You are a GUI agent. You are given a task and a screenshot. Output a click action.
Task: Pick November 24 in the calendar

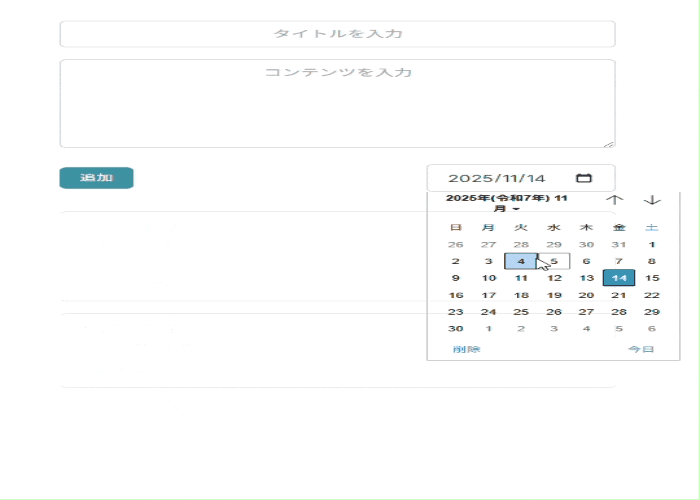point(488,312)
